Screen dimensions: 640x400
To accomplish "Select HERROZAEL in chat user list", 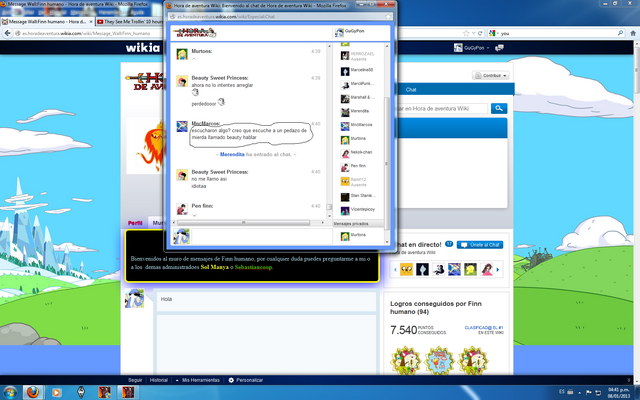I will pos(358,56).
